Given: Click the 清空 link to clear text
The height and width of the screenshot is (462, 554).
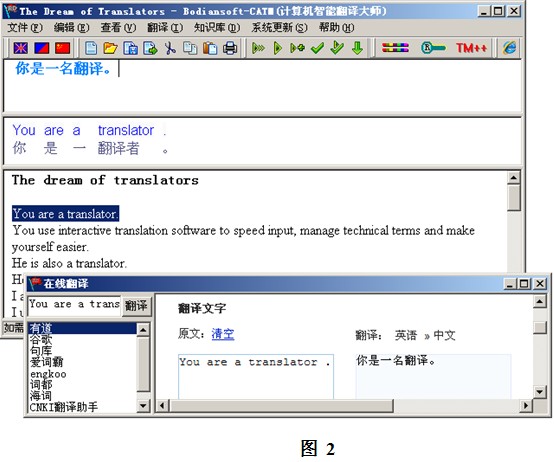Looking at the screenshot, I should tap(223, 333).
